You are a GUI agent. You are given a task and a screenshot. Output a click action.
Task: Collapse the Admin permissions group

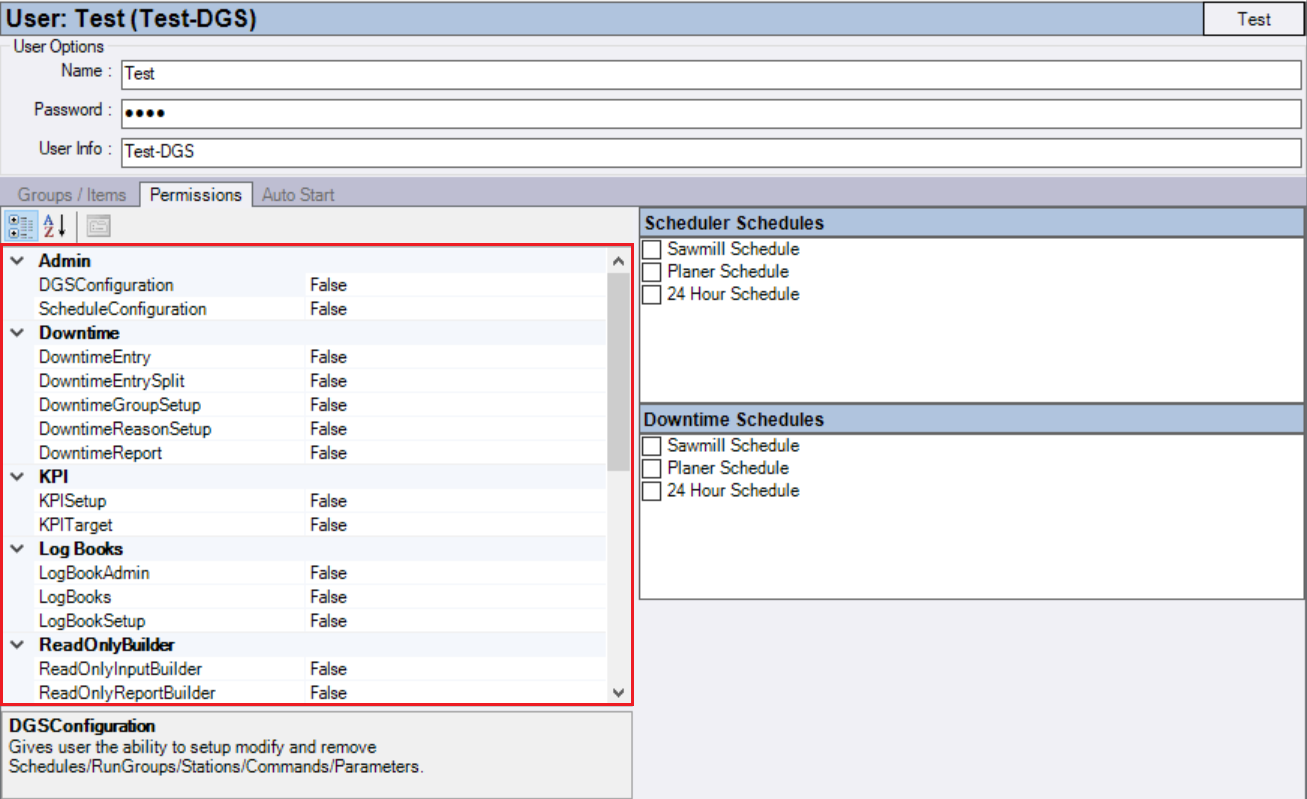(x=17, y=260)
